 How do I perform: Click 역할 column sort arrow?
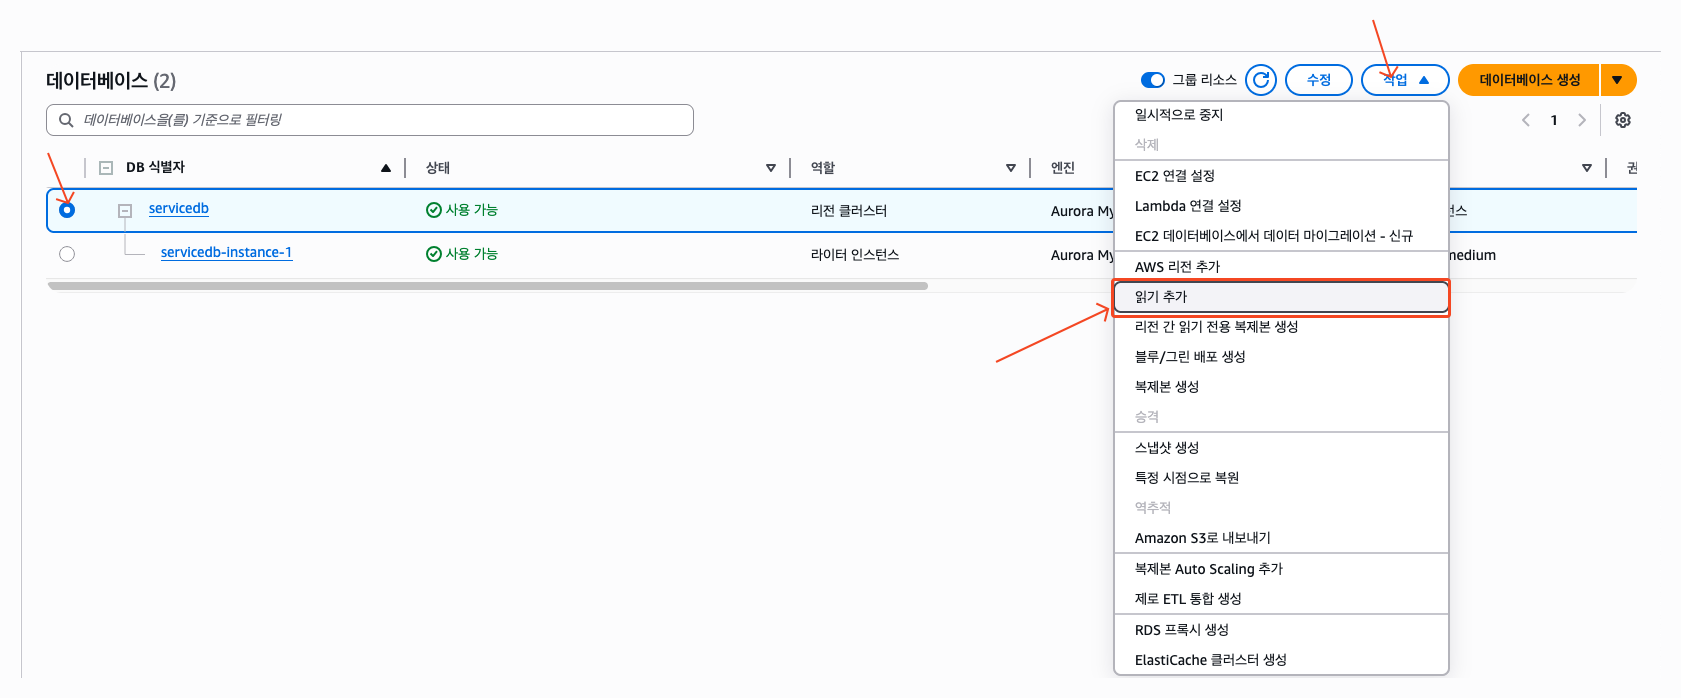coord(1010,168)
